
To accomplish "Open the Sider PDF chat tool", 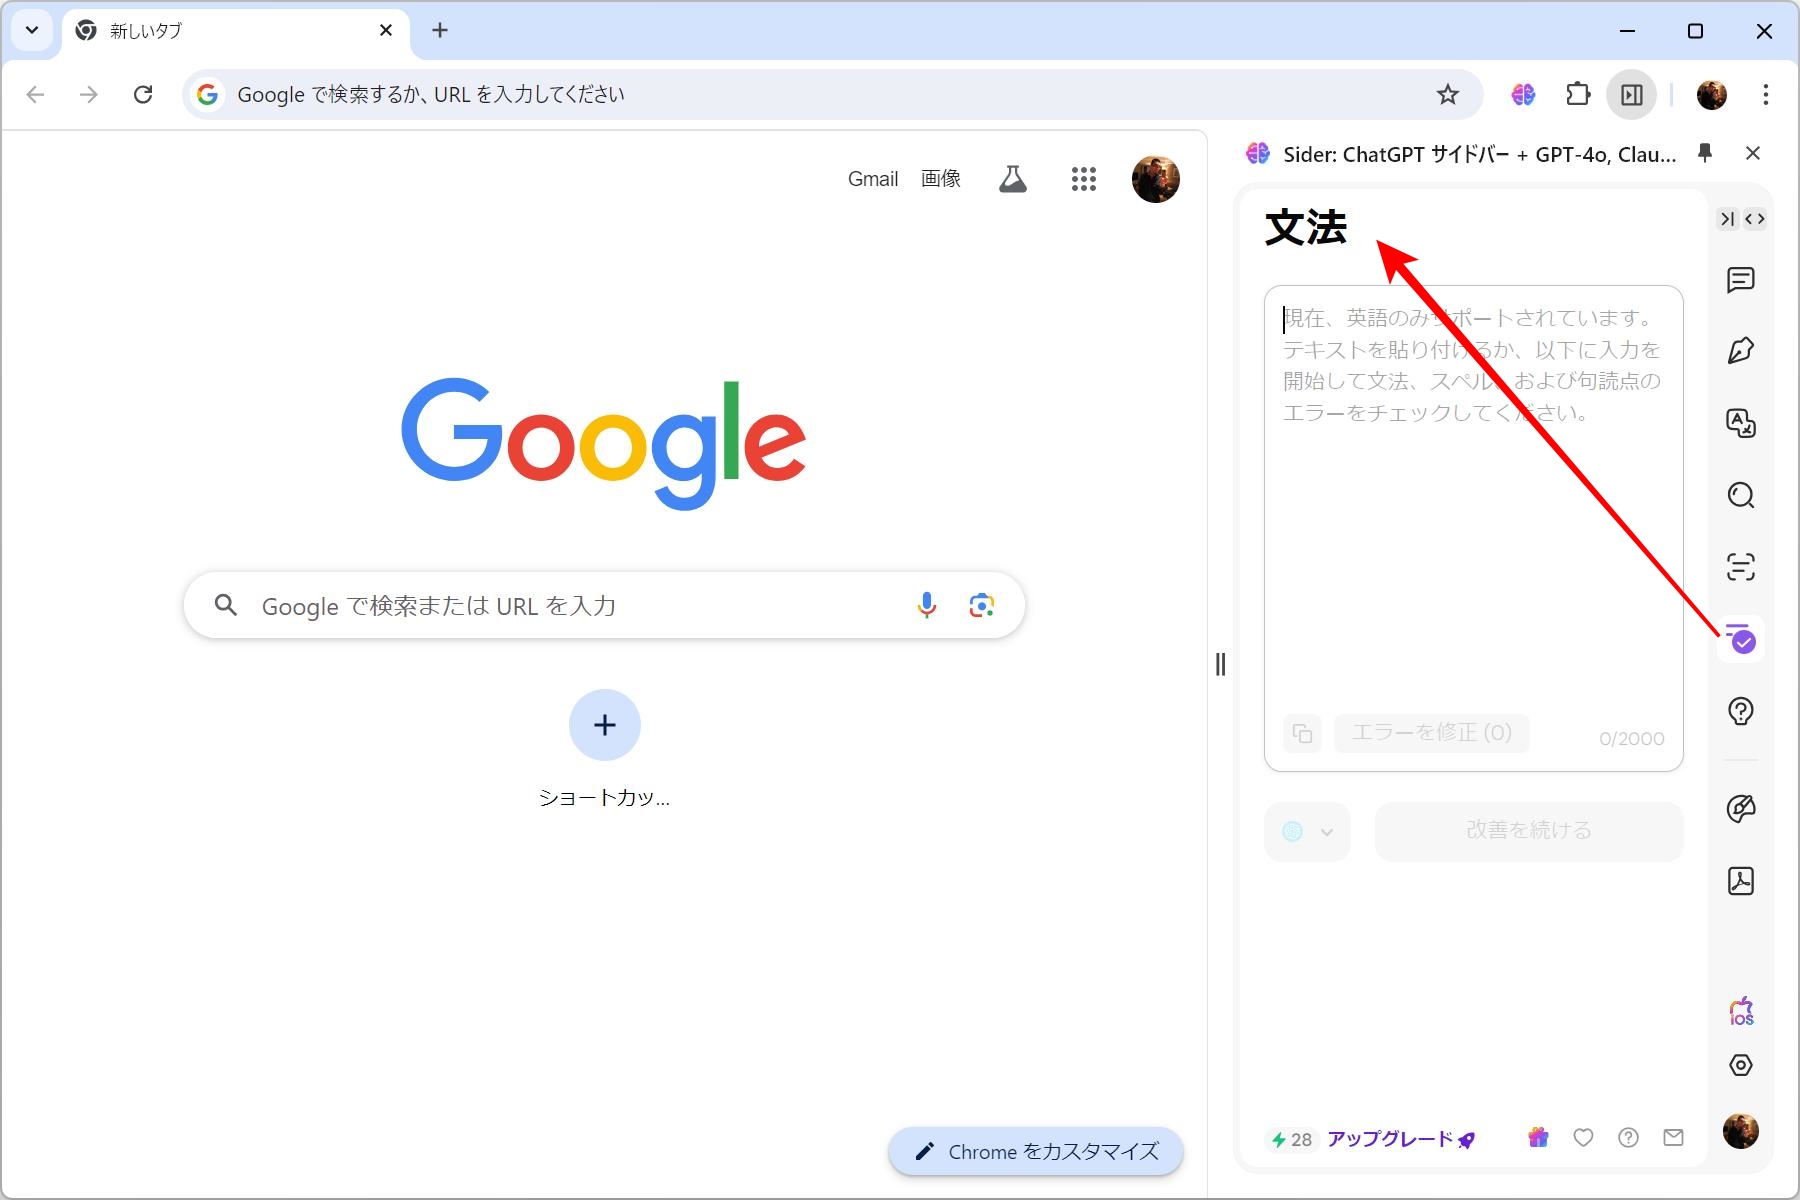I will click(x=1741, y=881).
